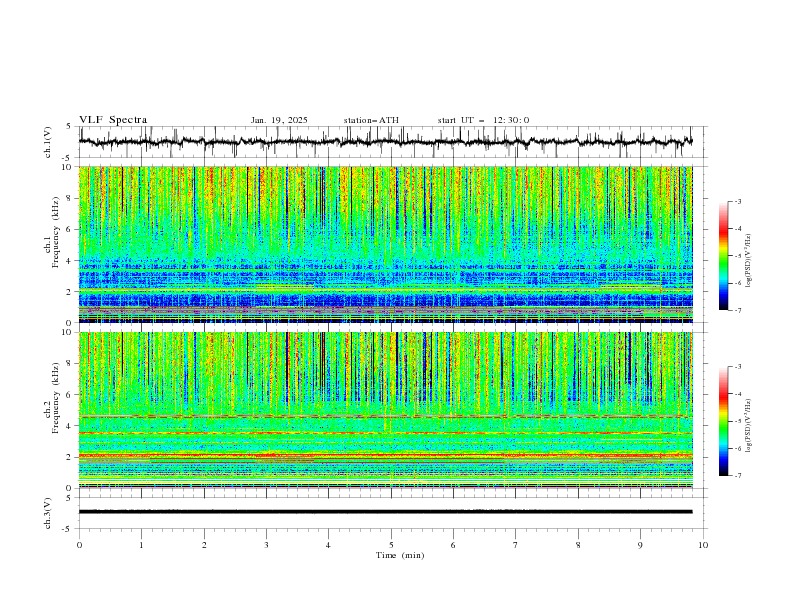Click the log(PSD) label beside ch.2 color bar

[x=749, y=425]
